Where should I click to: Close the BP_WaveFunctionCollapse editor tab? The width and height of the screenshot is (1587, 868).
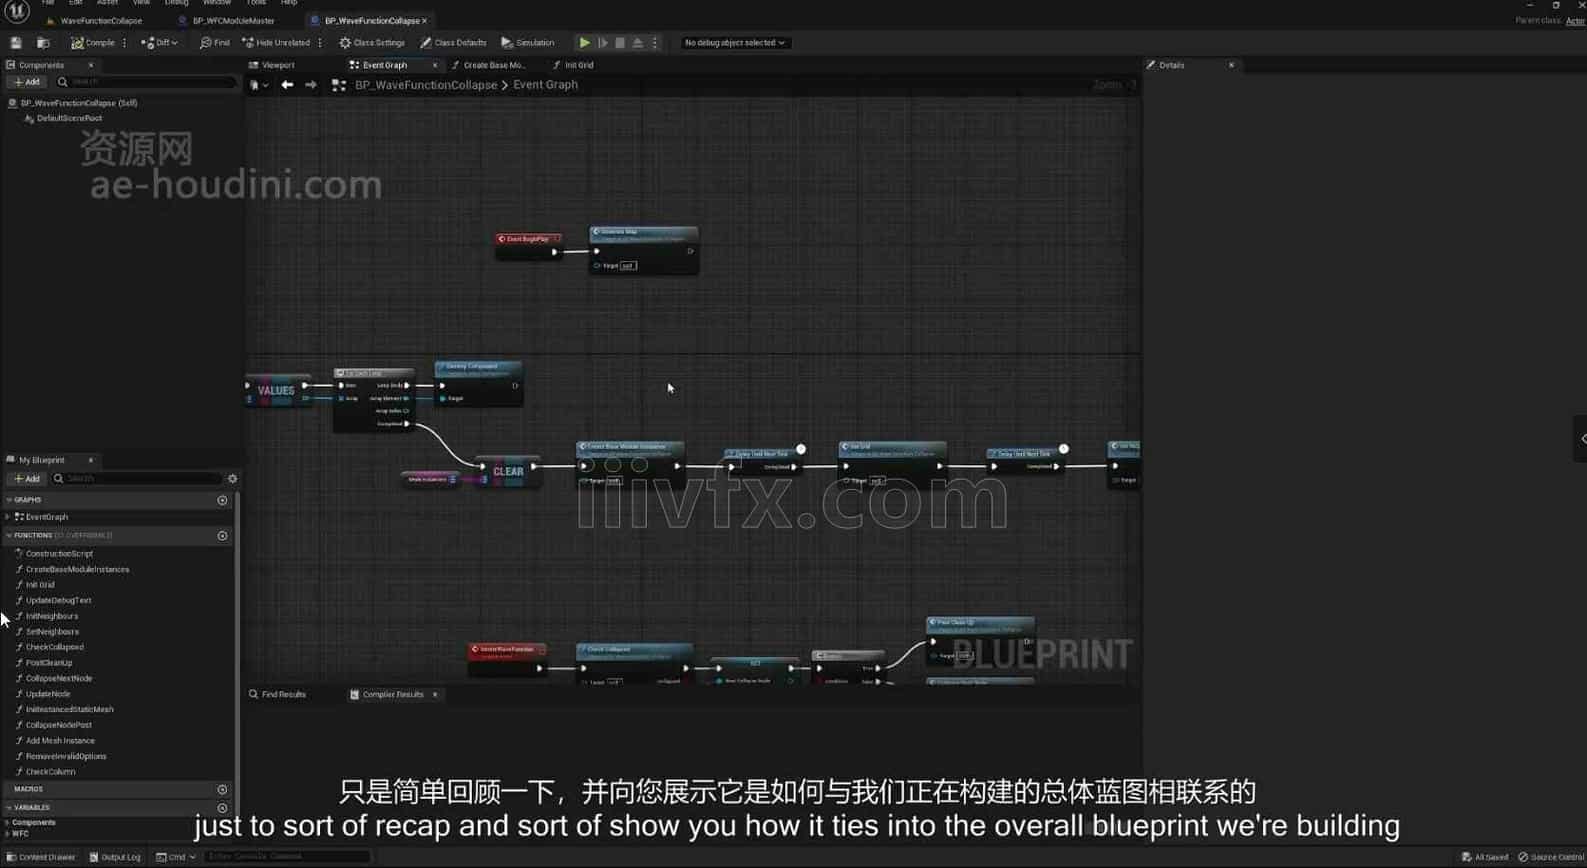point(424,20)
